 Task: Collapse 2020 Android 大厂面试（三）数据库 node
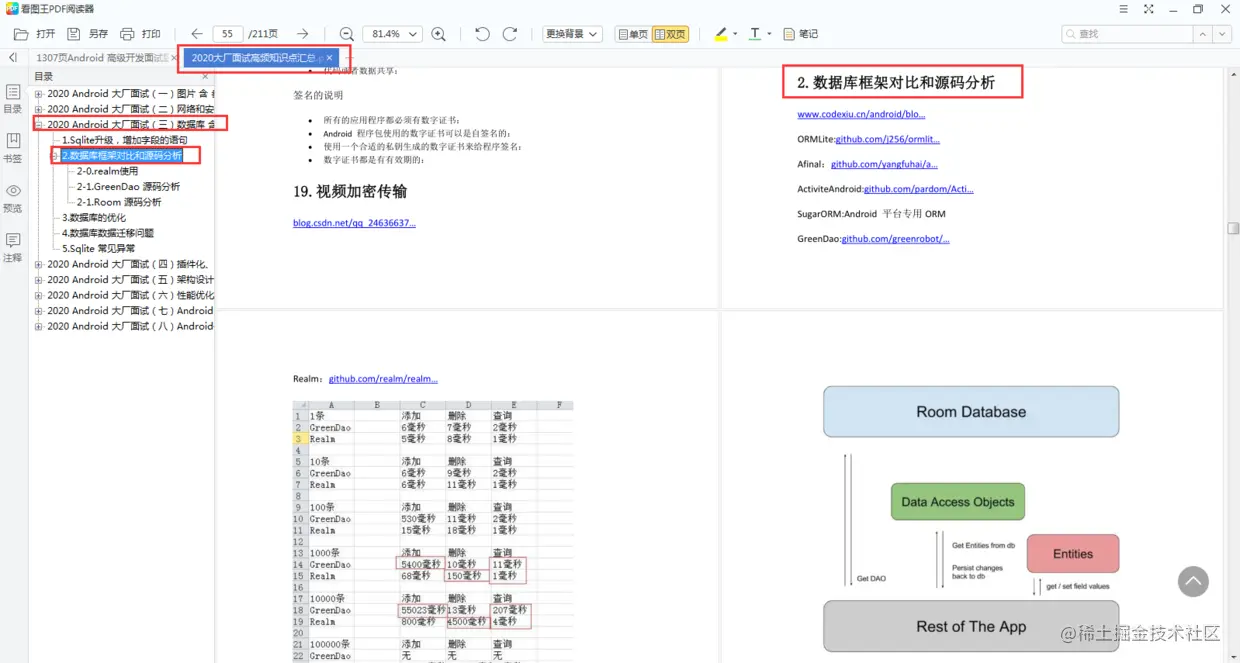pyautogui.click(x=39, y=125)
